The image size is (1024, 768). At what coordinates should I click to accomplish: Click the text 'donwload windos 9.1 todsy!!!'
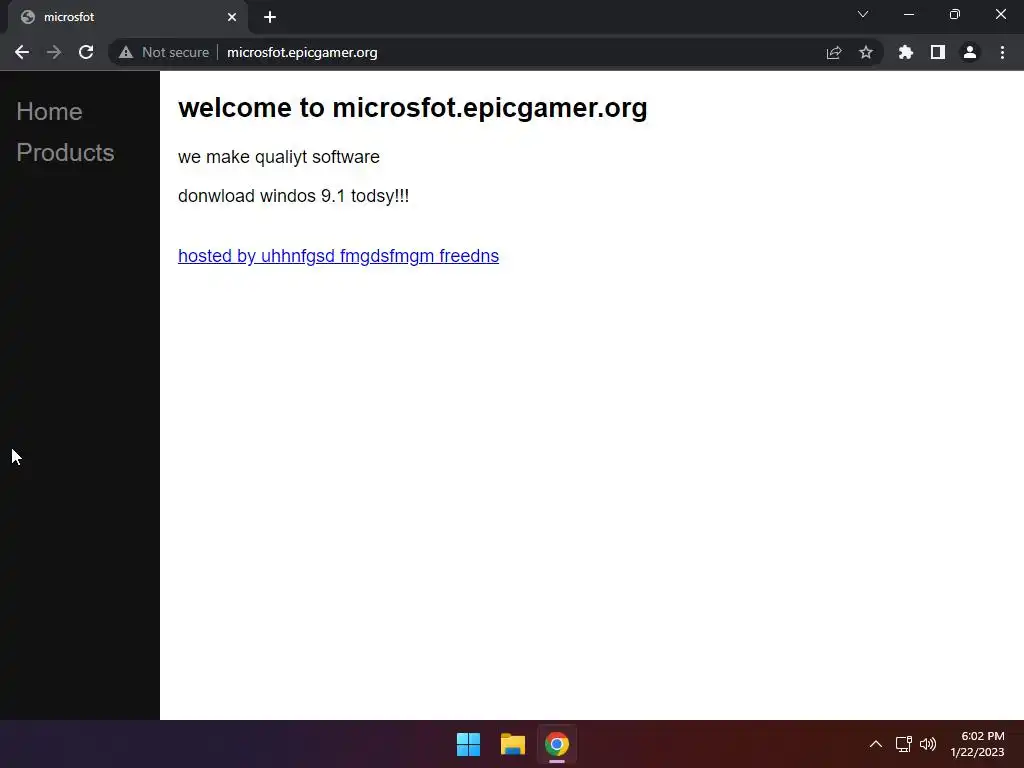click(293, 196)
